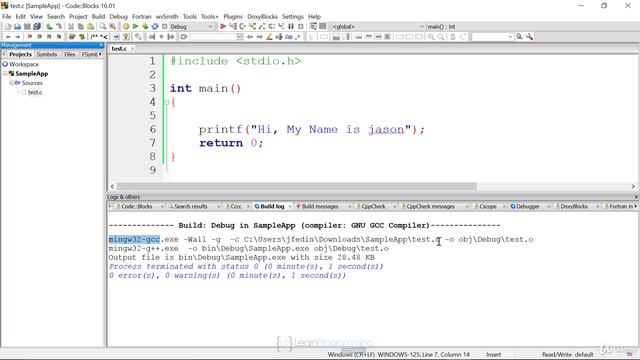Click the Undo toolbar icon
Viewport: 640px width, 360px height.
pos(49,27)
